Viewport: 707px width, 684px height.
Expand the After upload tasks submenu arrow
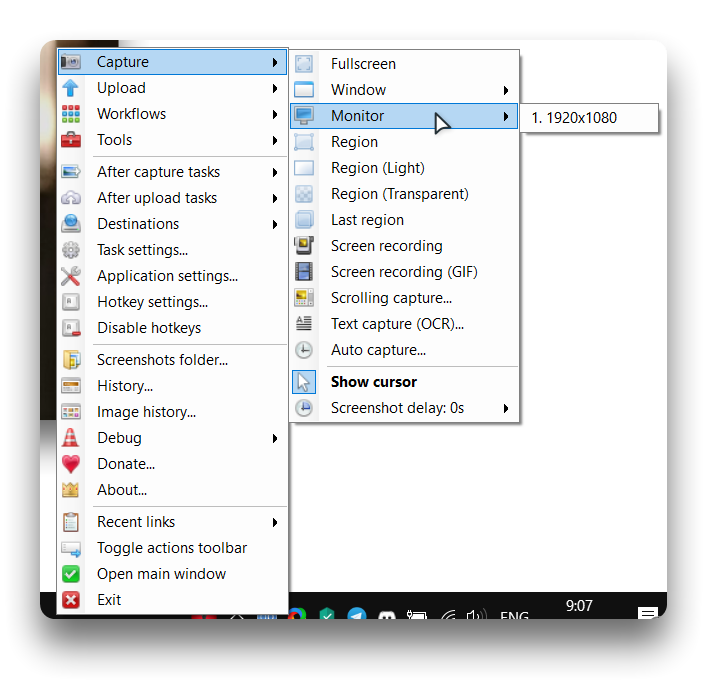[x=275, y=198]
